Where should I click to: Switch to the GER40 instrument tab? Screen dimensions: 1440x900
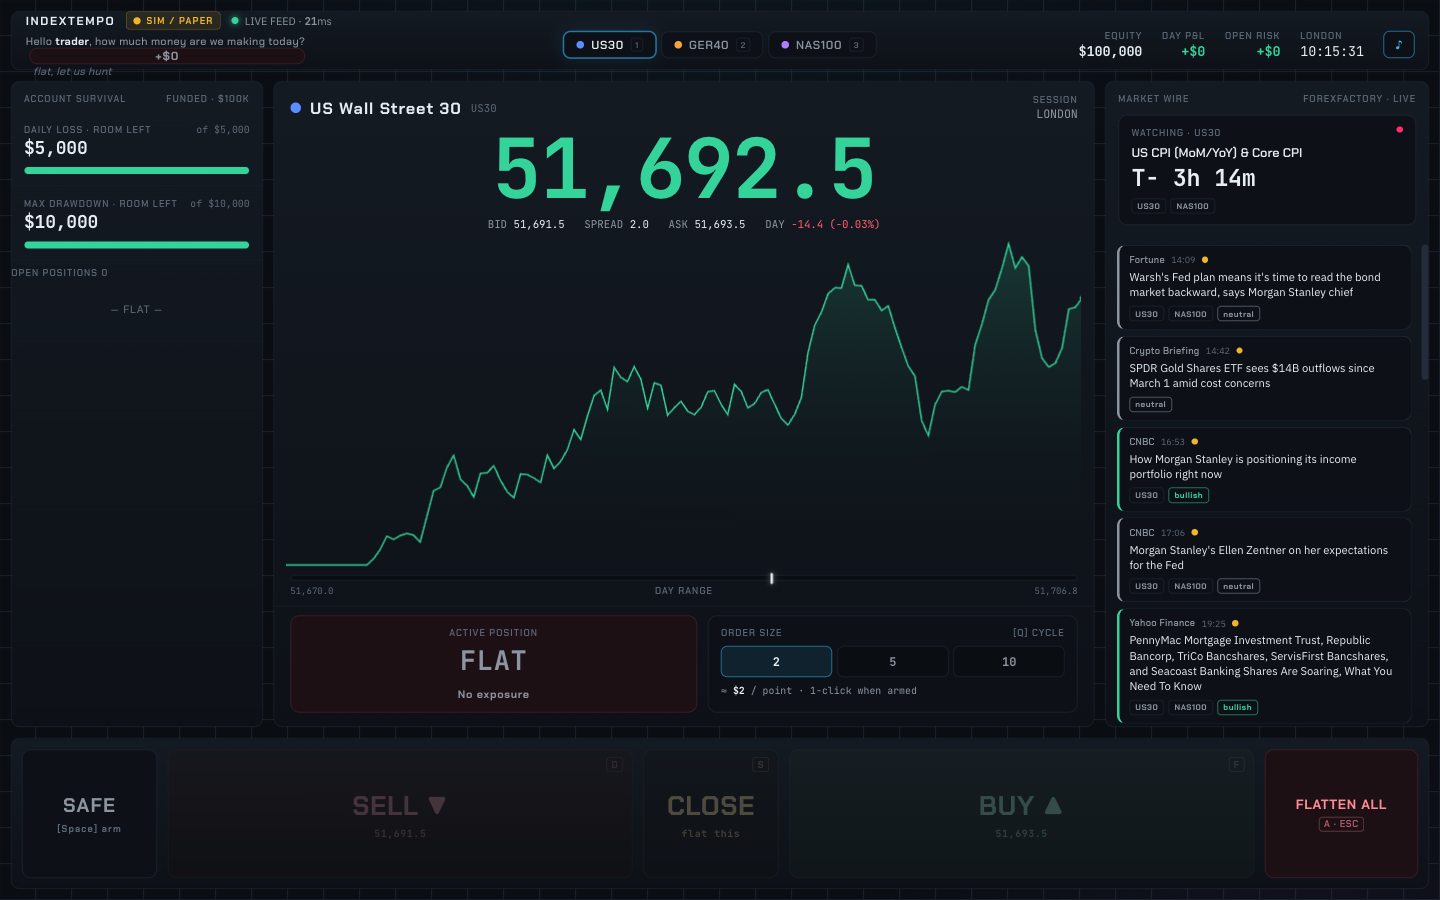(711, 45)
